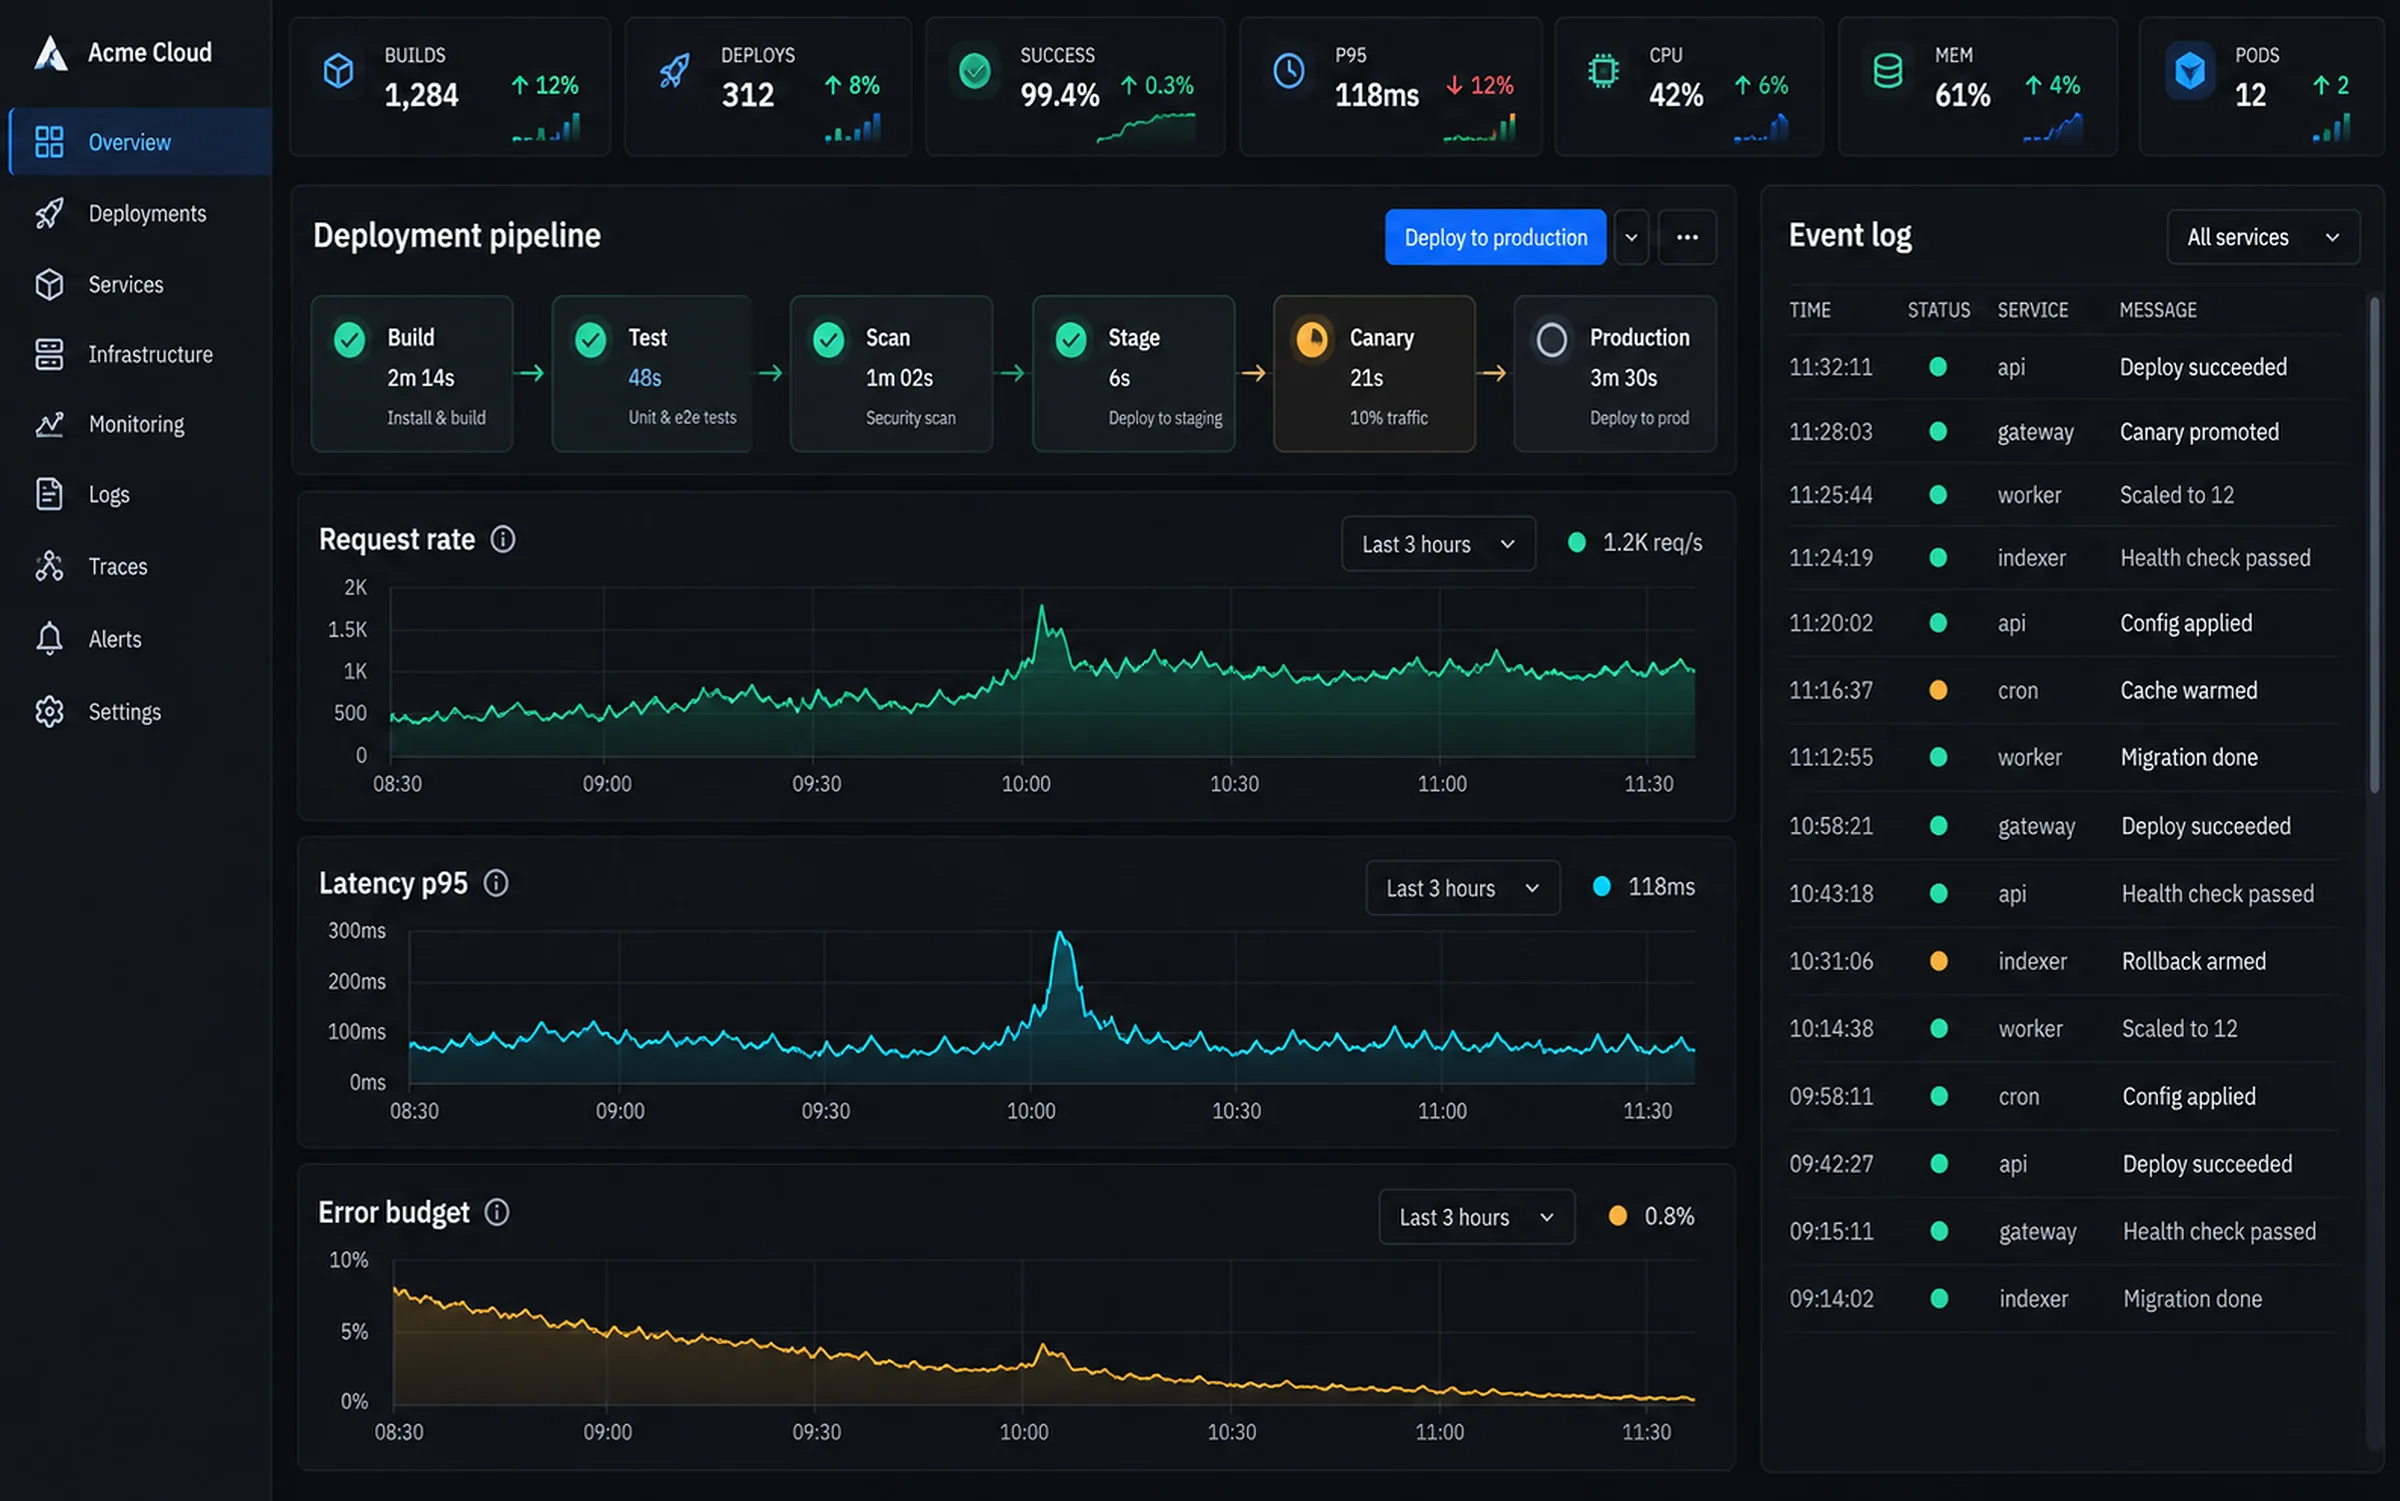Click the Alerts bell icon in sidebar
The width and height of the screenshot is (2400, 1501).
tap(49, 638)
